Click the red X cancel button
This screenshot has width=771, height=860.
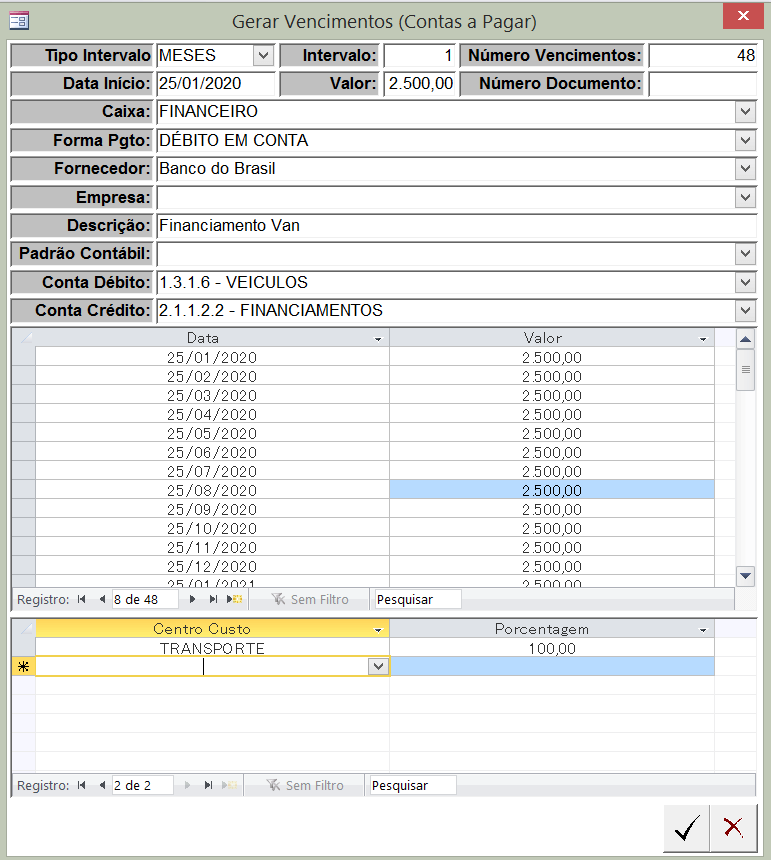coord(734,827)
